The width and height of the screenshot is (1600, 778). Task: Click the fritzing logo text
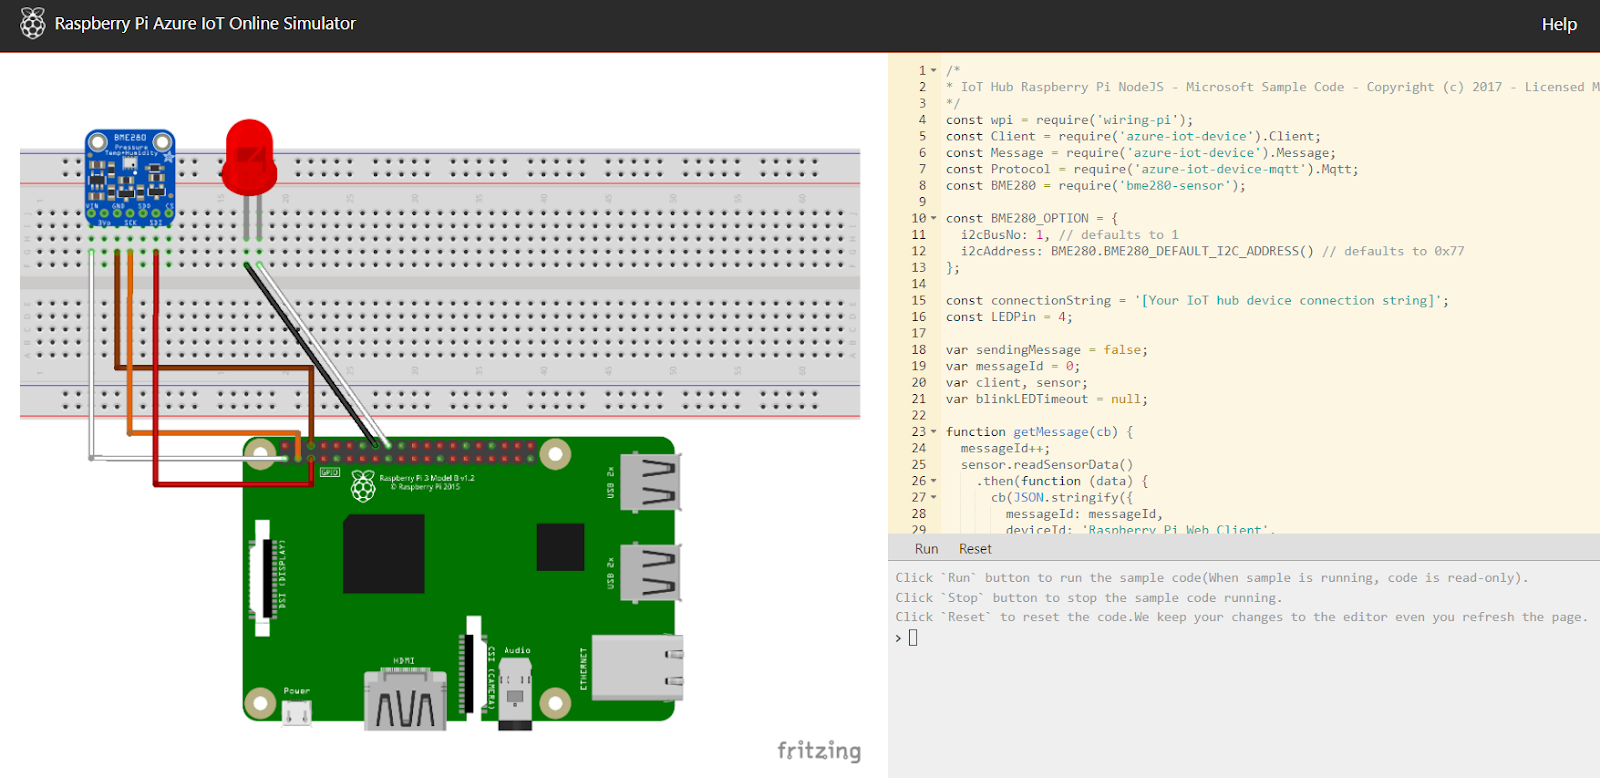click(819, 750)
